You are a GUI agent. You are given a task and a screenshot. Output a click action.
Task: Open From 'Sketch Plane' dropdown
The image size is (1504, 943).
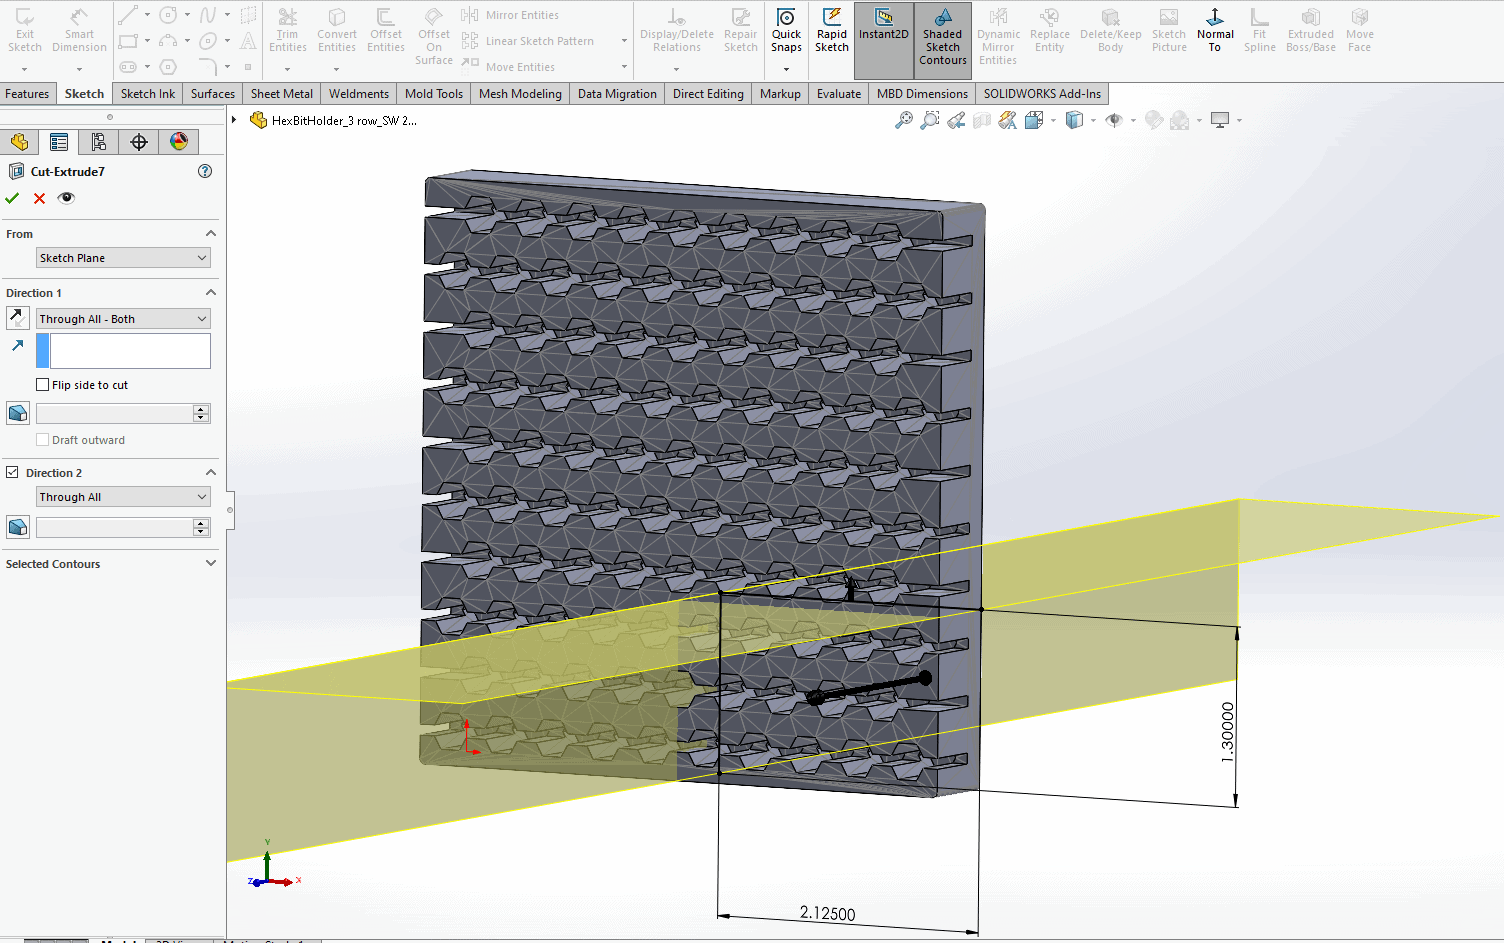(123, 258)
